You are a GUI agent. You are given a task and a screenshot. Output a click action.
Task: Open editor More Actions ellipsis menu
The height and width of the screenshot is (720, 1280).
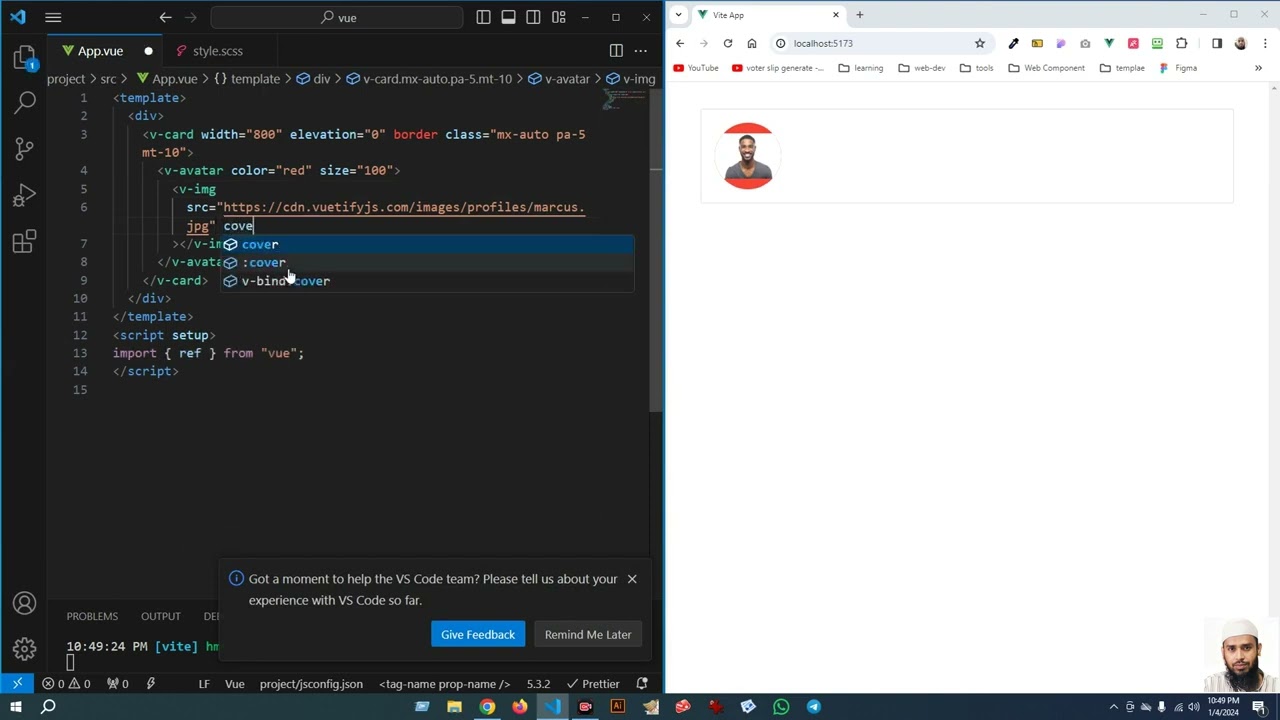[x=641, y=51]
